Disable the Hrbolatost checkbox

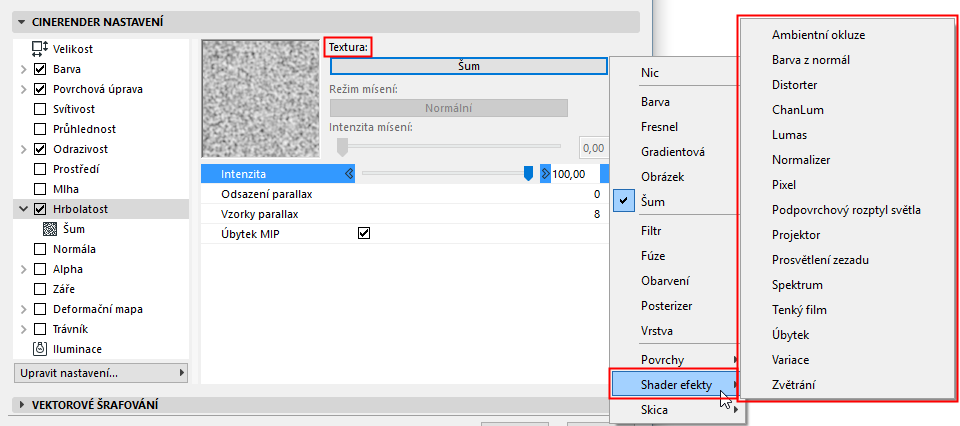[40, 209]
